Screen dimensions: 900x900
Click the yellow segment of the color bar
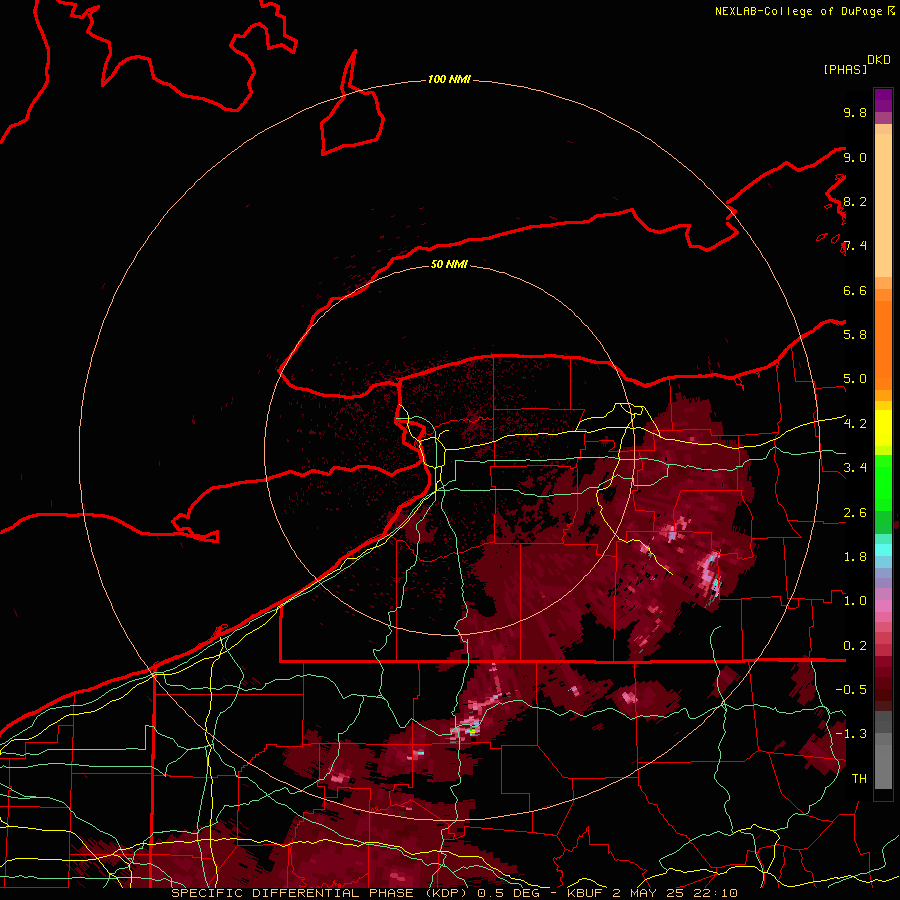[x=883, y=428]
